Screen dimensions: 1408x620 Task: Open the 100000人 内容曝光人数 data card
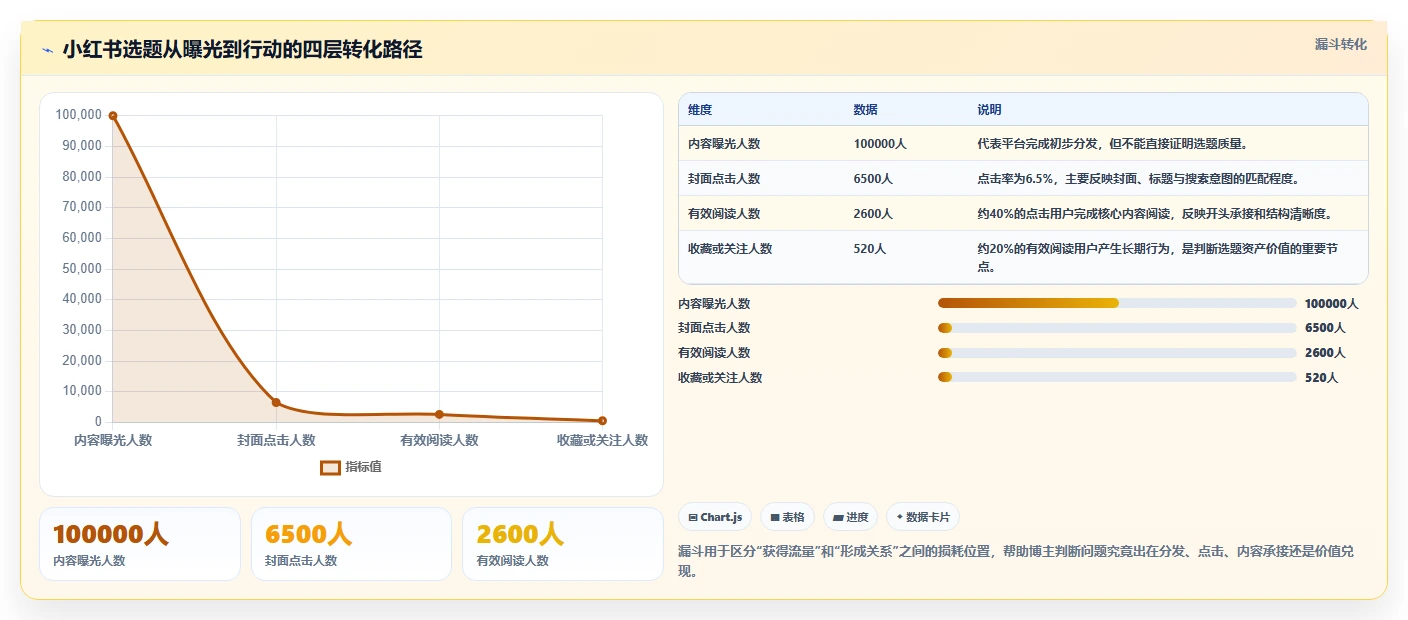point(140,544)
